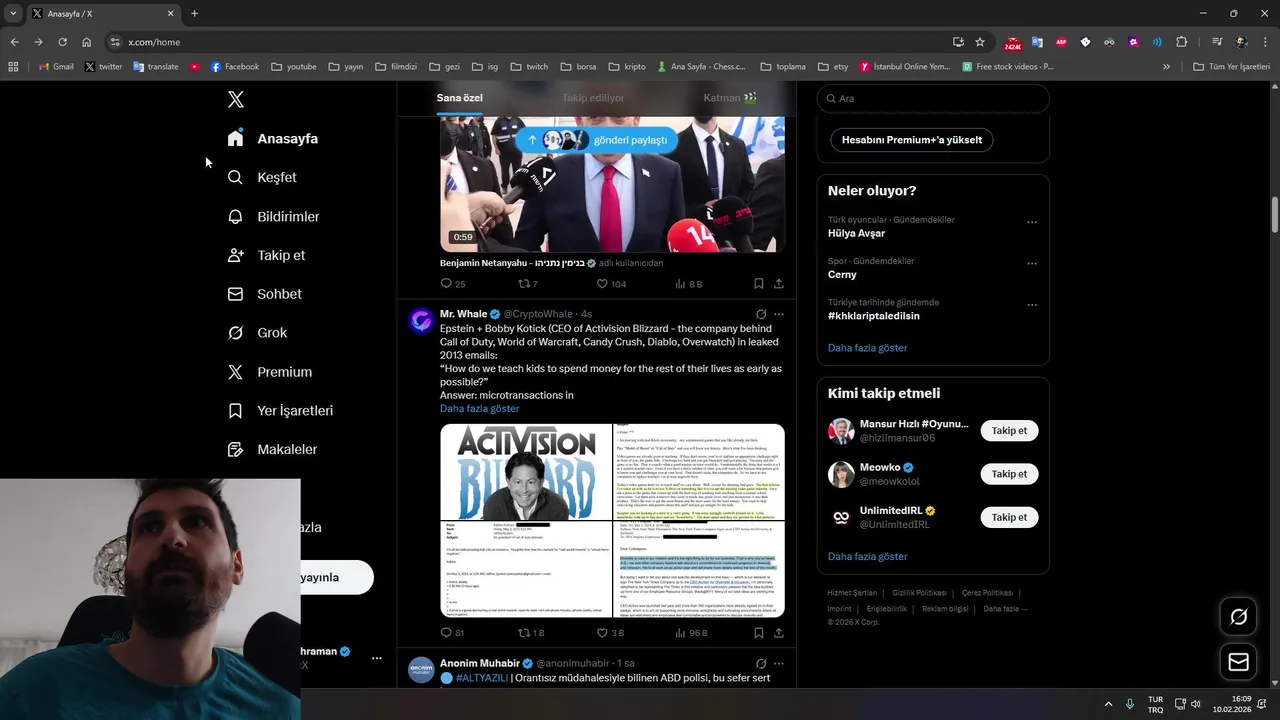Click the Hizmet Şartları footer link
Viewport: 1280px width, 720px height.
click(x=851, y=593)
